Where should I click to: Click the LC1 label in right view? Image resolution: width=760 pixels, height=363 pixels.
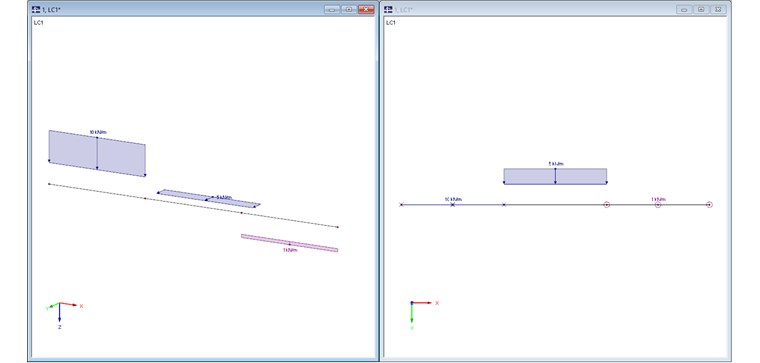[x=390, y=23]
